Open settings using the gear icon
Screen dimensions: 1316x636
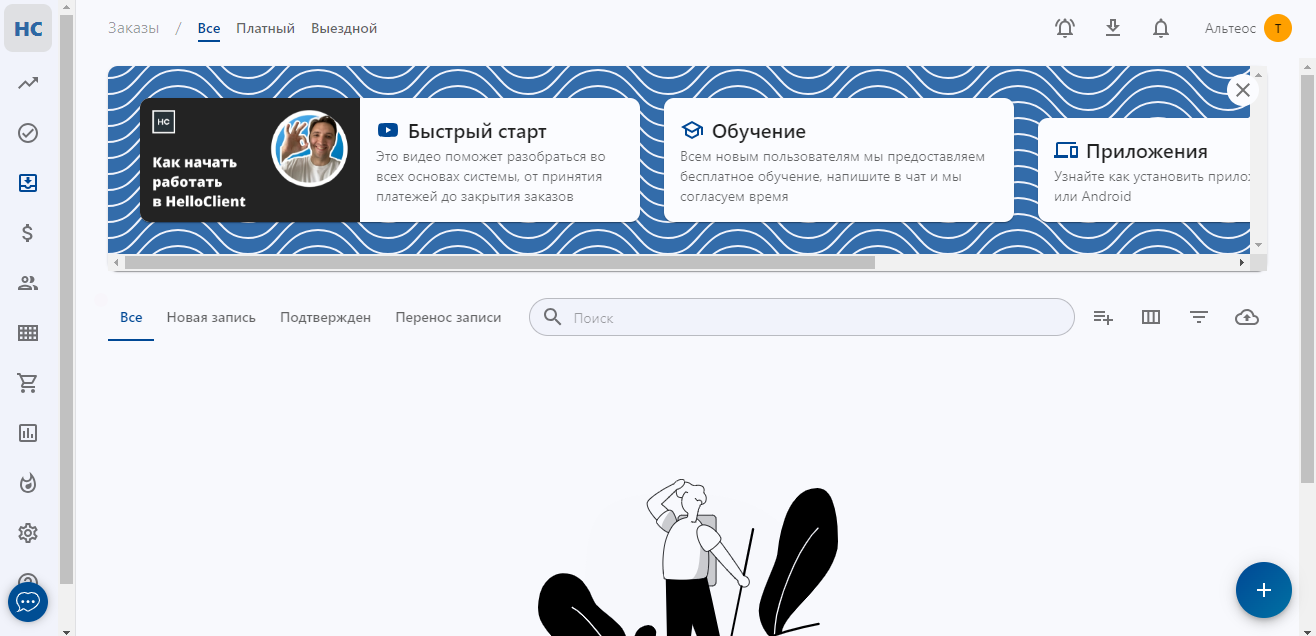point(27,533)
